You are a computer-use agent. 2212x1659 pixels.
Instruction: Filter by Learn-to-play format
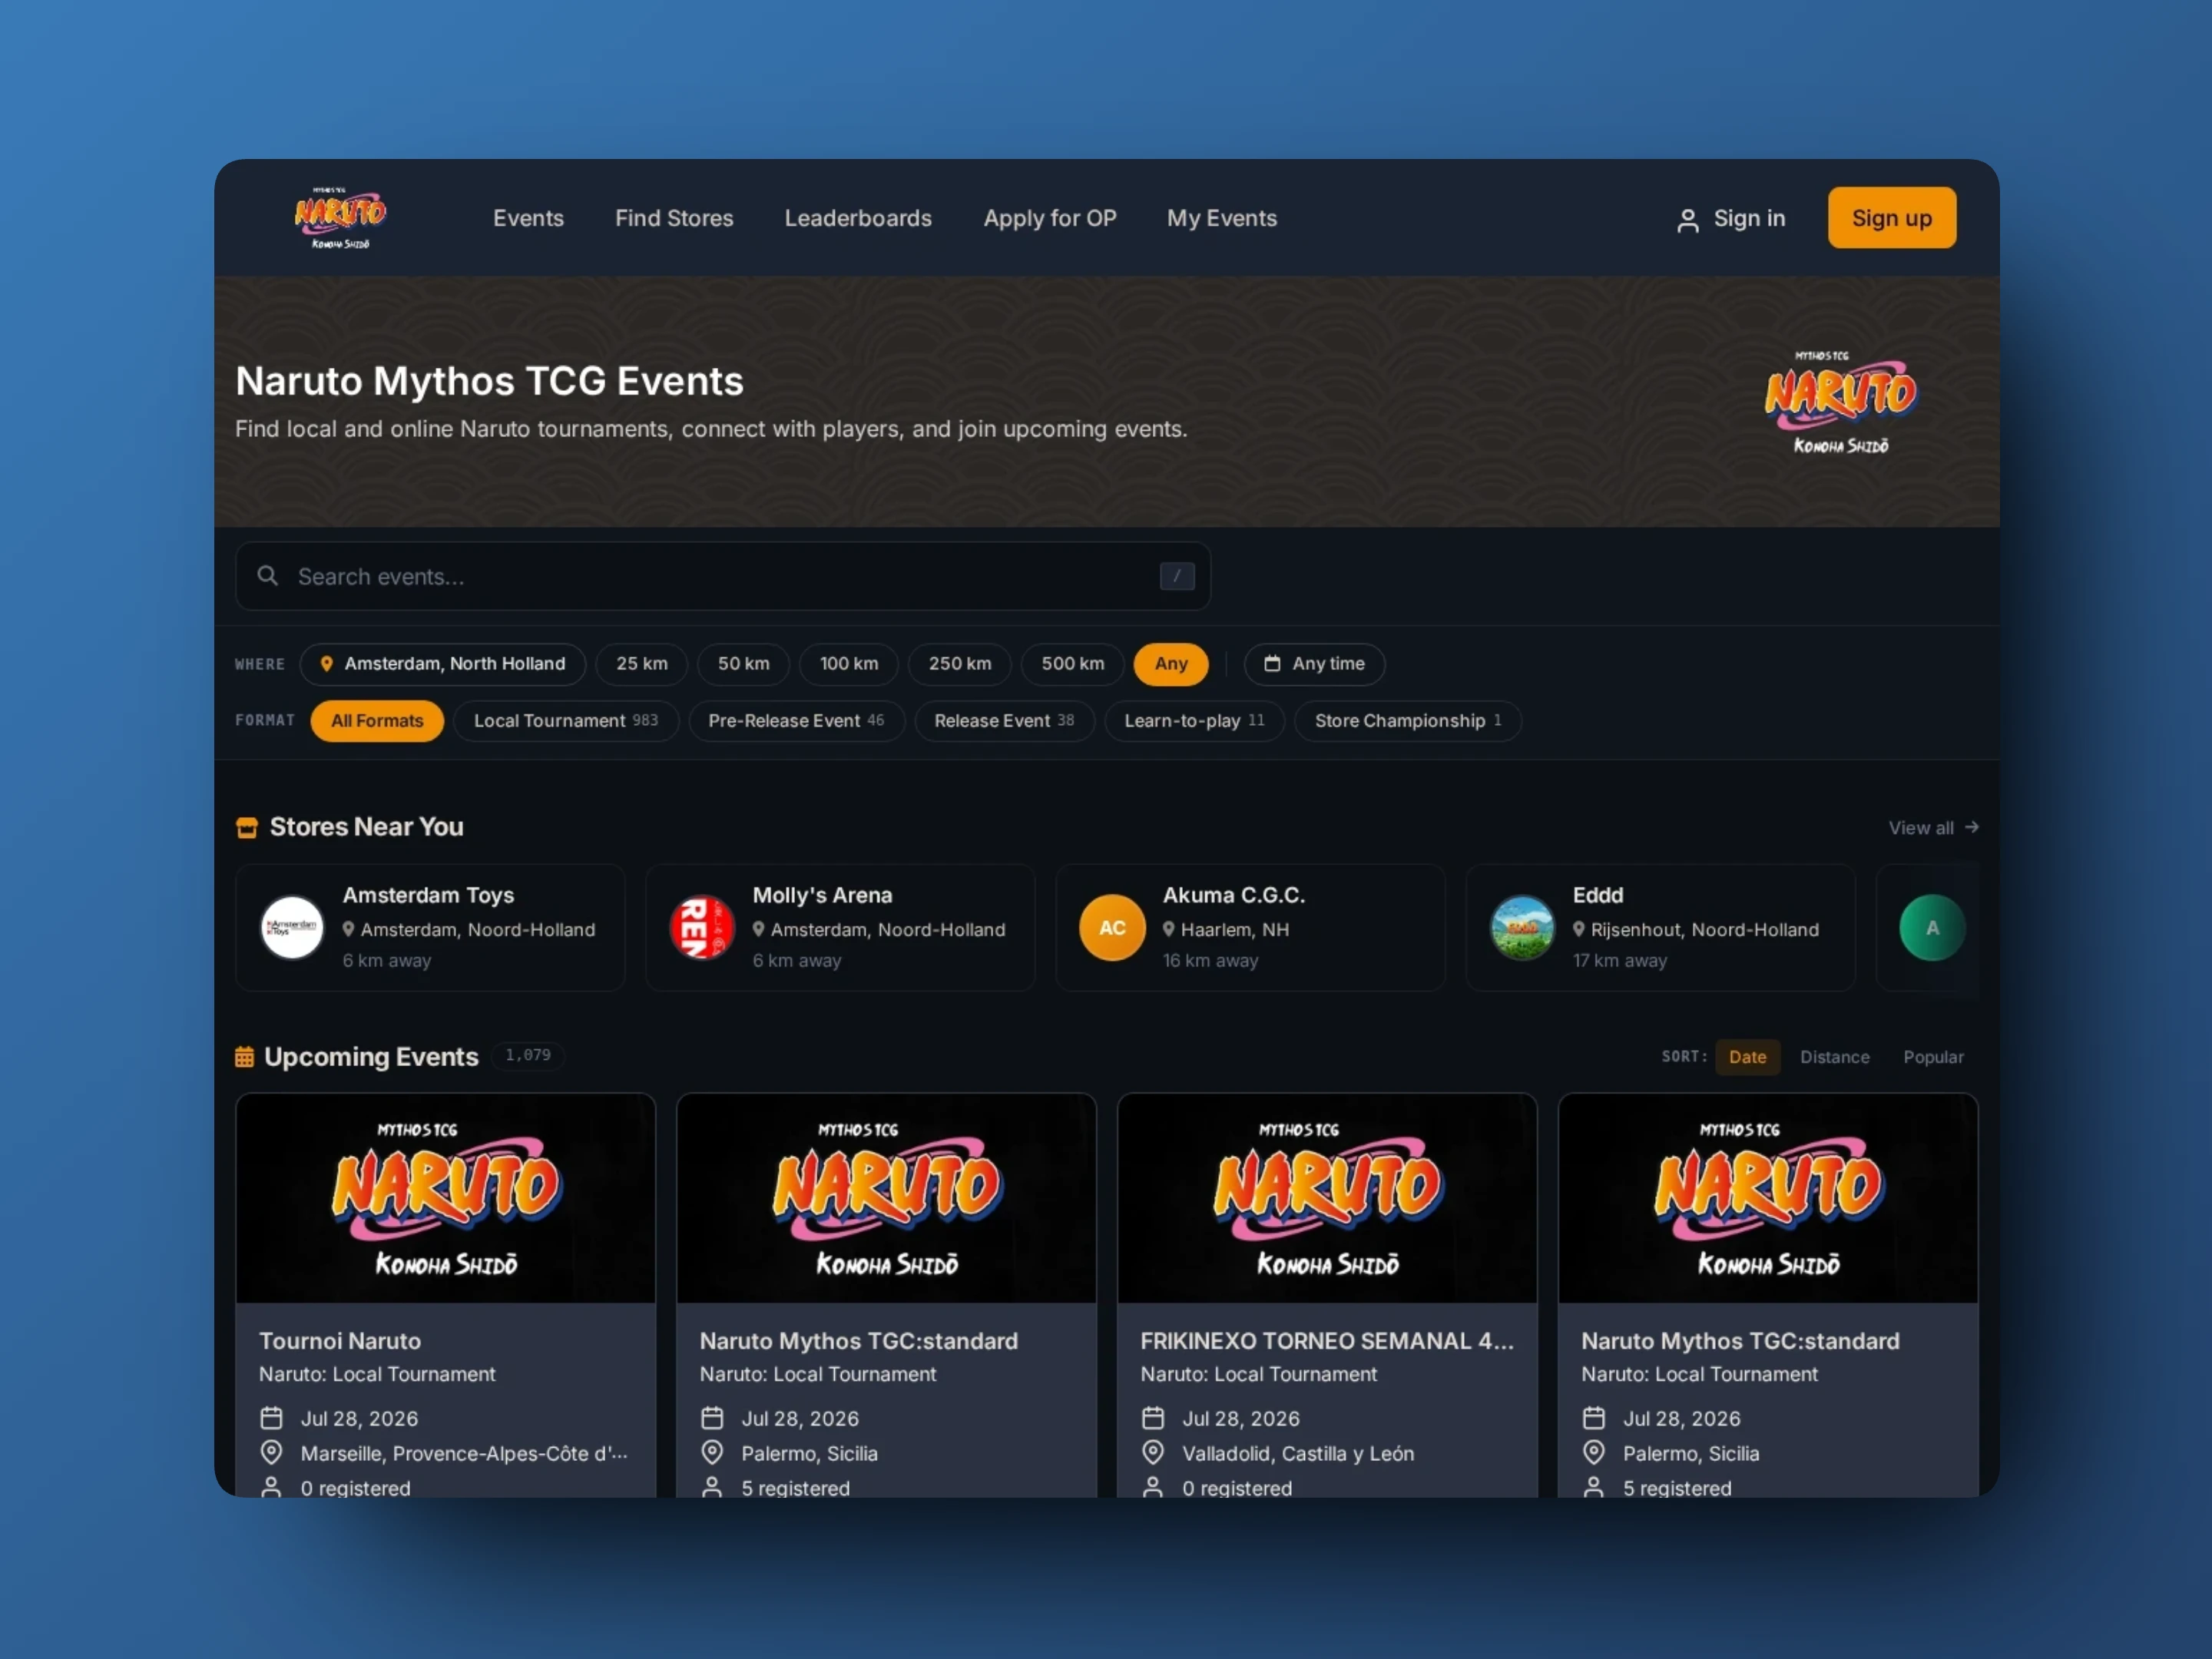1194,721
